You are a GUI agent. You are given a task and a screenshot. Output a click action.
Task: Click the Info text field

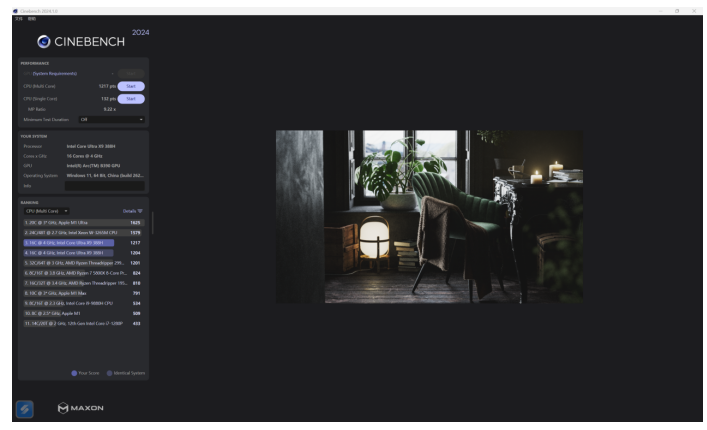point(104,185)
